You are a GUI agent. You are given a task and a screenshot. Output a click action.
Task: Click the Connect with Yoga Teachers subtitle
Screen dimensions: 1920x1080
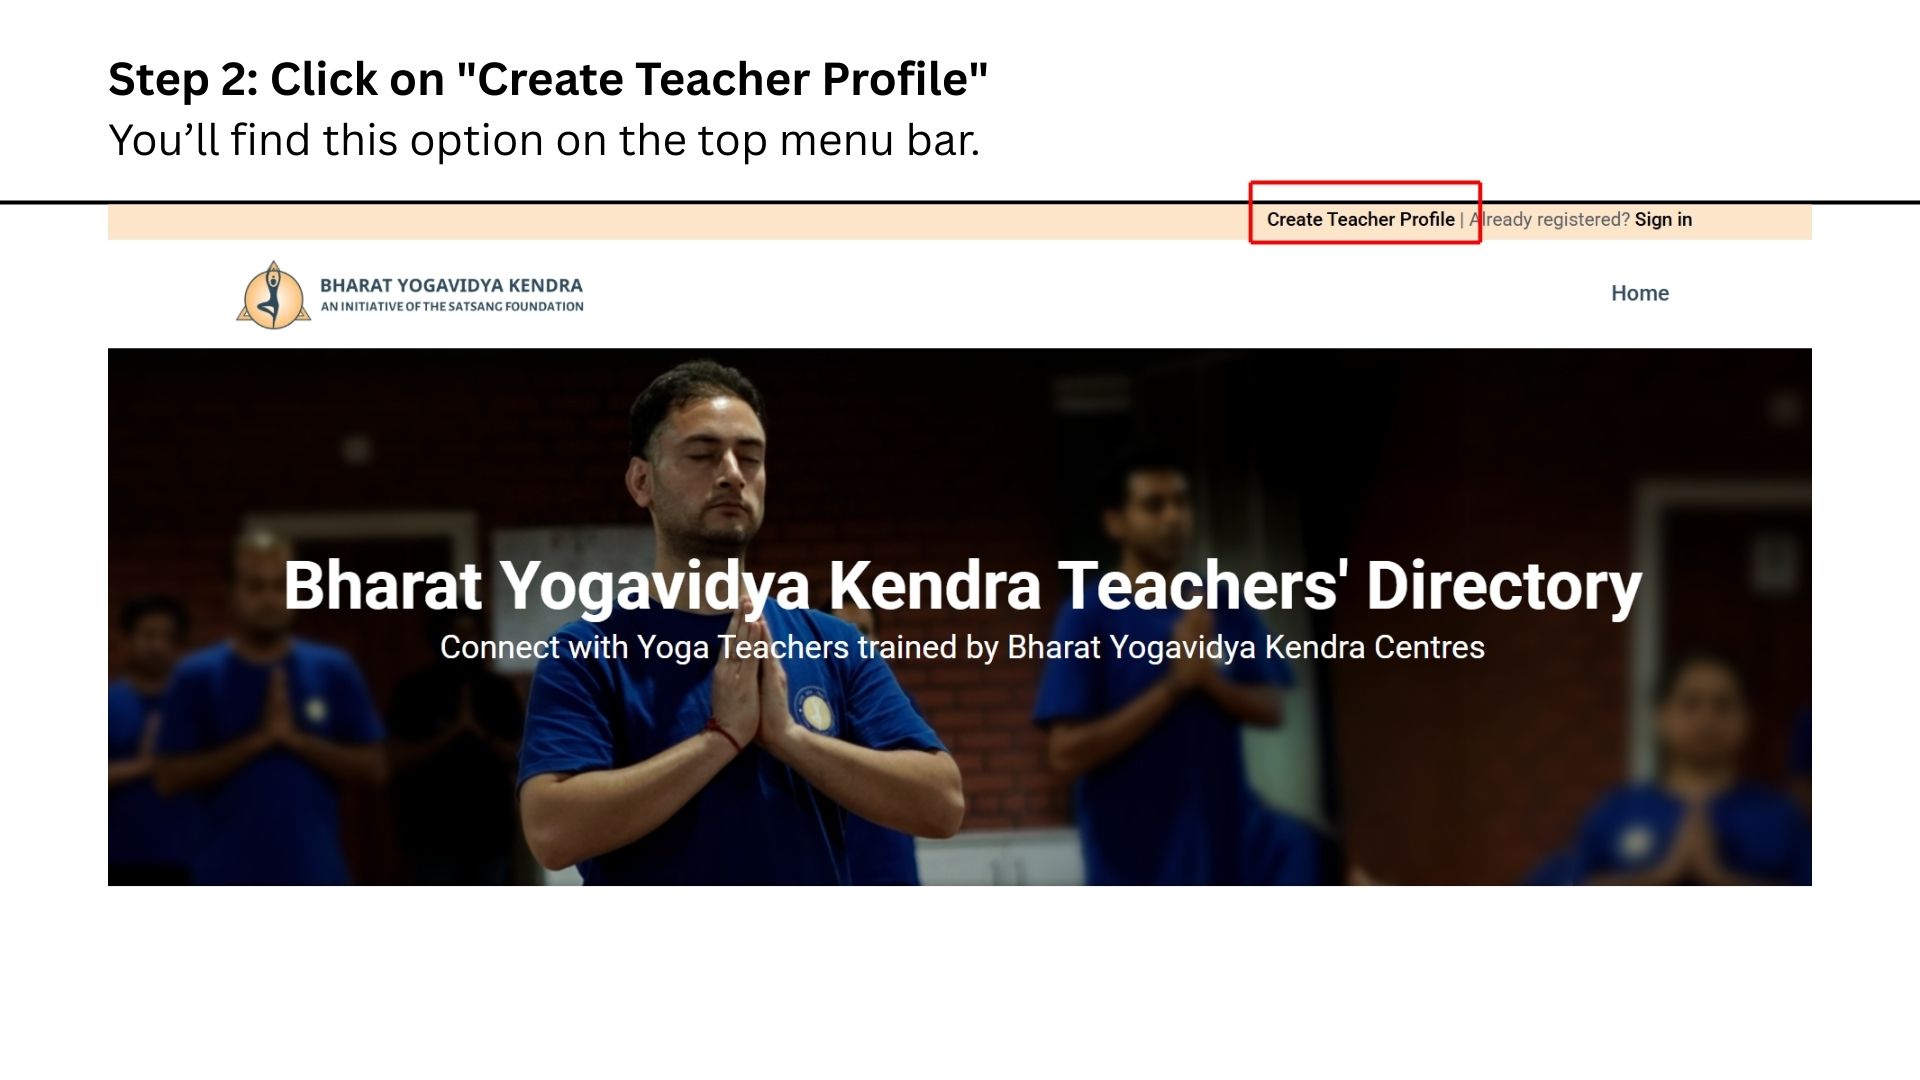tap(962, 647)
